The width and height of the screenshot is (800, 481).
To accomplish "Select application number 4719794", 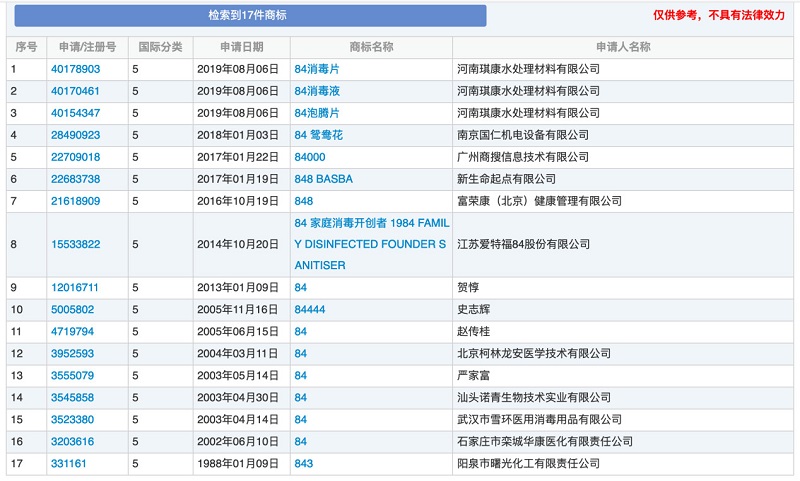I will point(73,332).
